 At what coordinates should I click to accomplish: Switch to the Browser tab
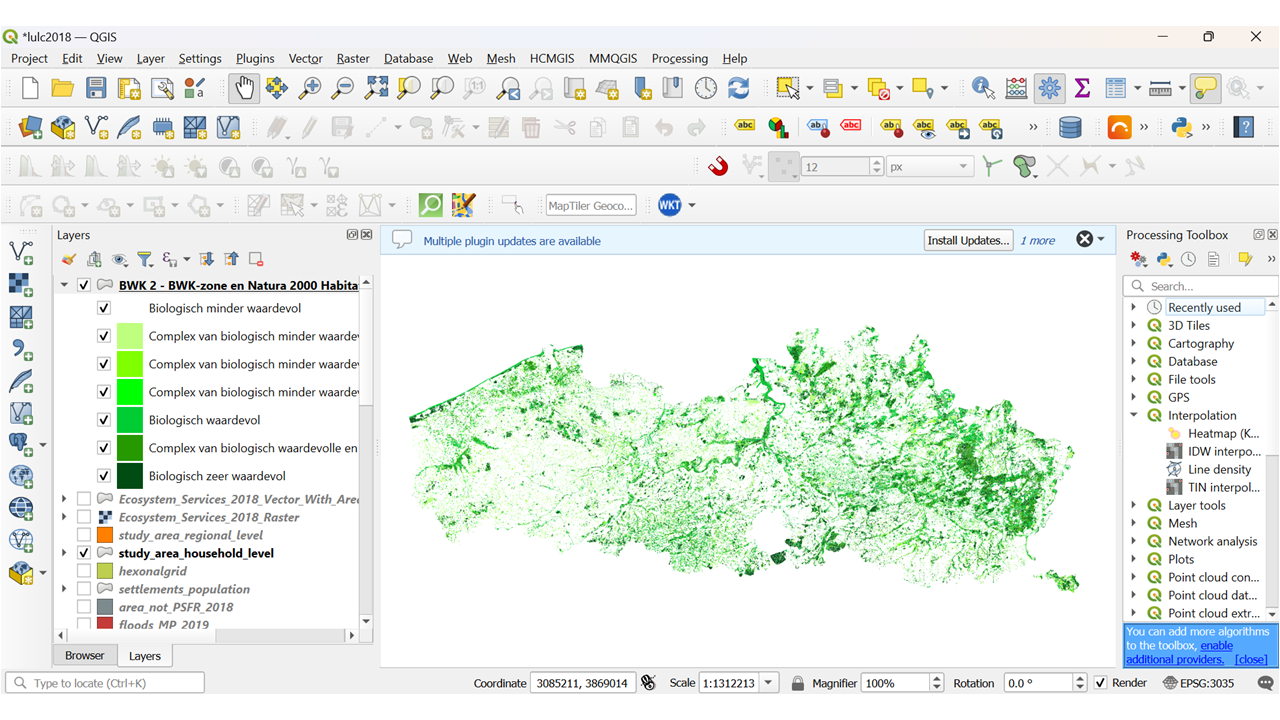point(84,656)
